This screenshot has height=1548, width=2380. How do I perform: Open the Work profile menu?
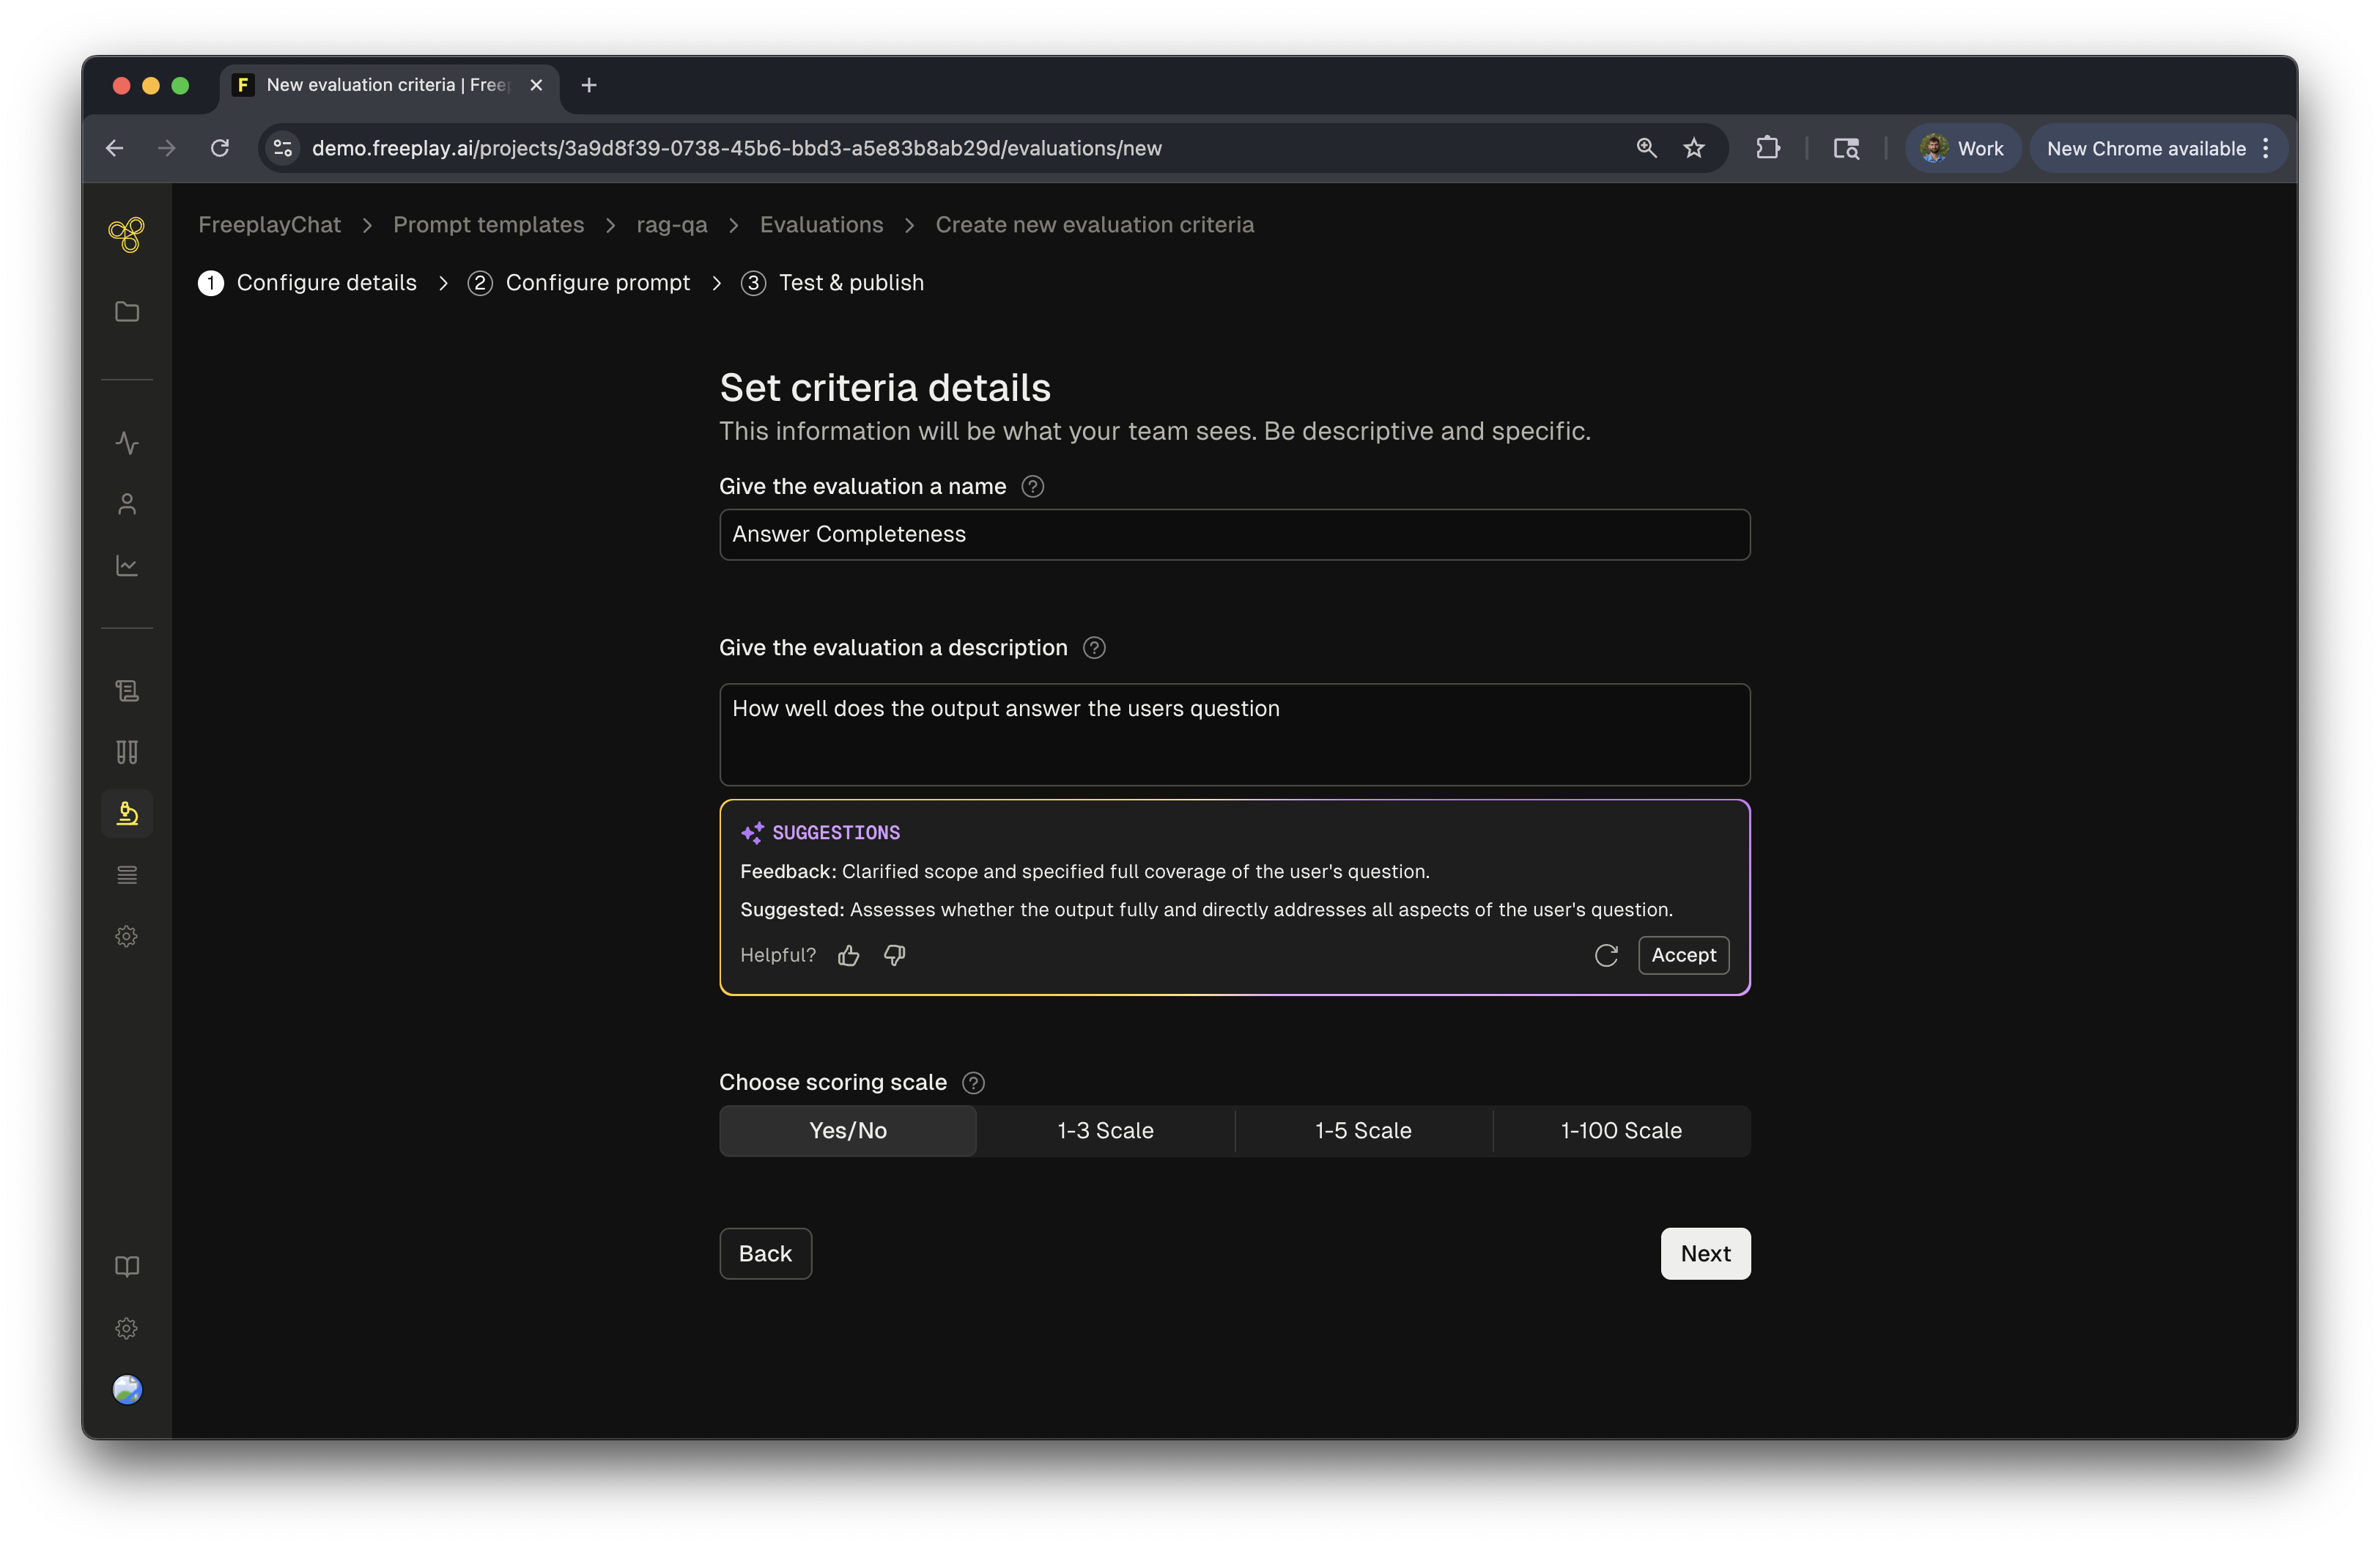[x=1963, y=148]
